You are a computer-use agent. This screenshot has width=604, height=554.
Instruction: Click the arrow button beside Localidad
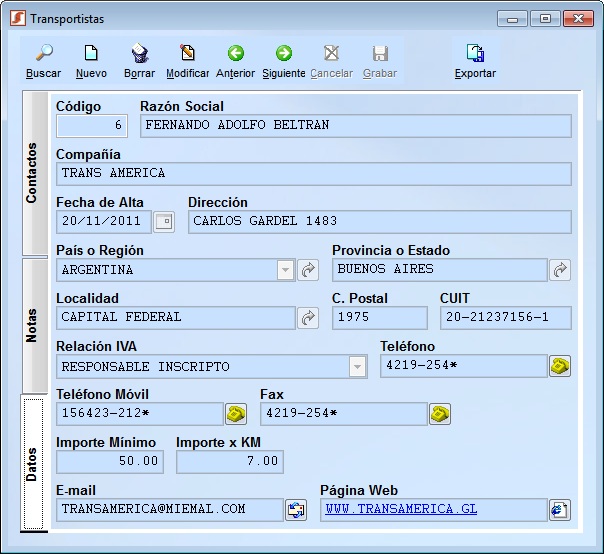click(x=308, y=318)
